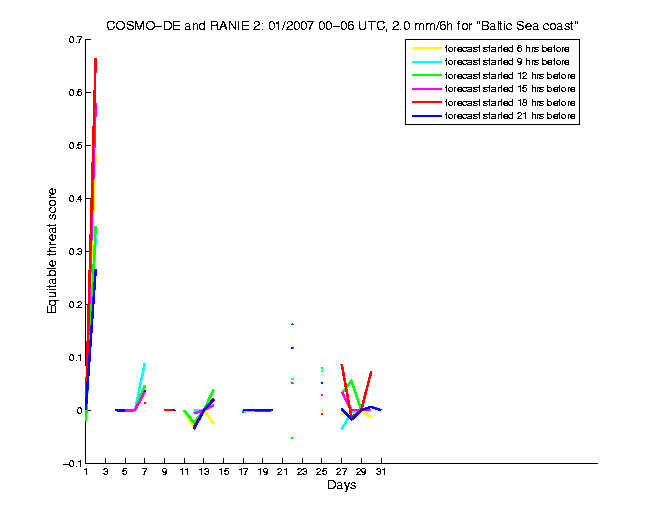This screenshot has width=660, height=520.
Task: Click x-axis tick label 13
Action: pyautogui.click(x=204, y=472)
